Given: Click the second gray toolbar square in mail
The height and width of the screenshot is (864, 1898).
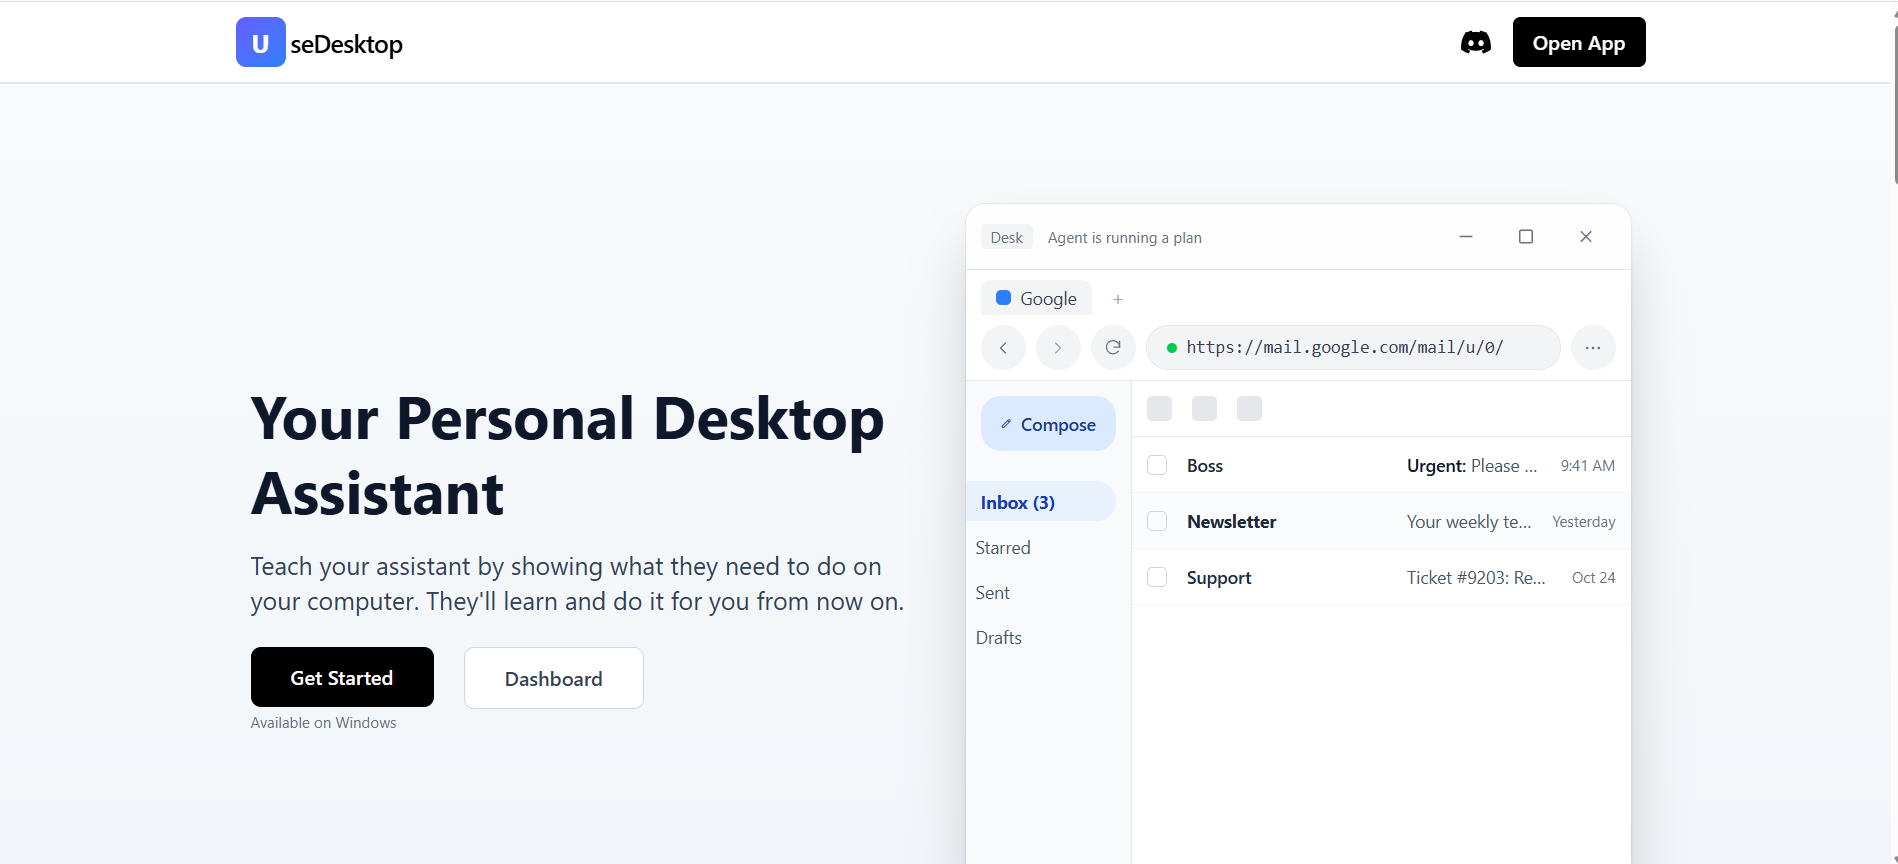Looking at the screenshot, I should tap(1204, 408).
